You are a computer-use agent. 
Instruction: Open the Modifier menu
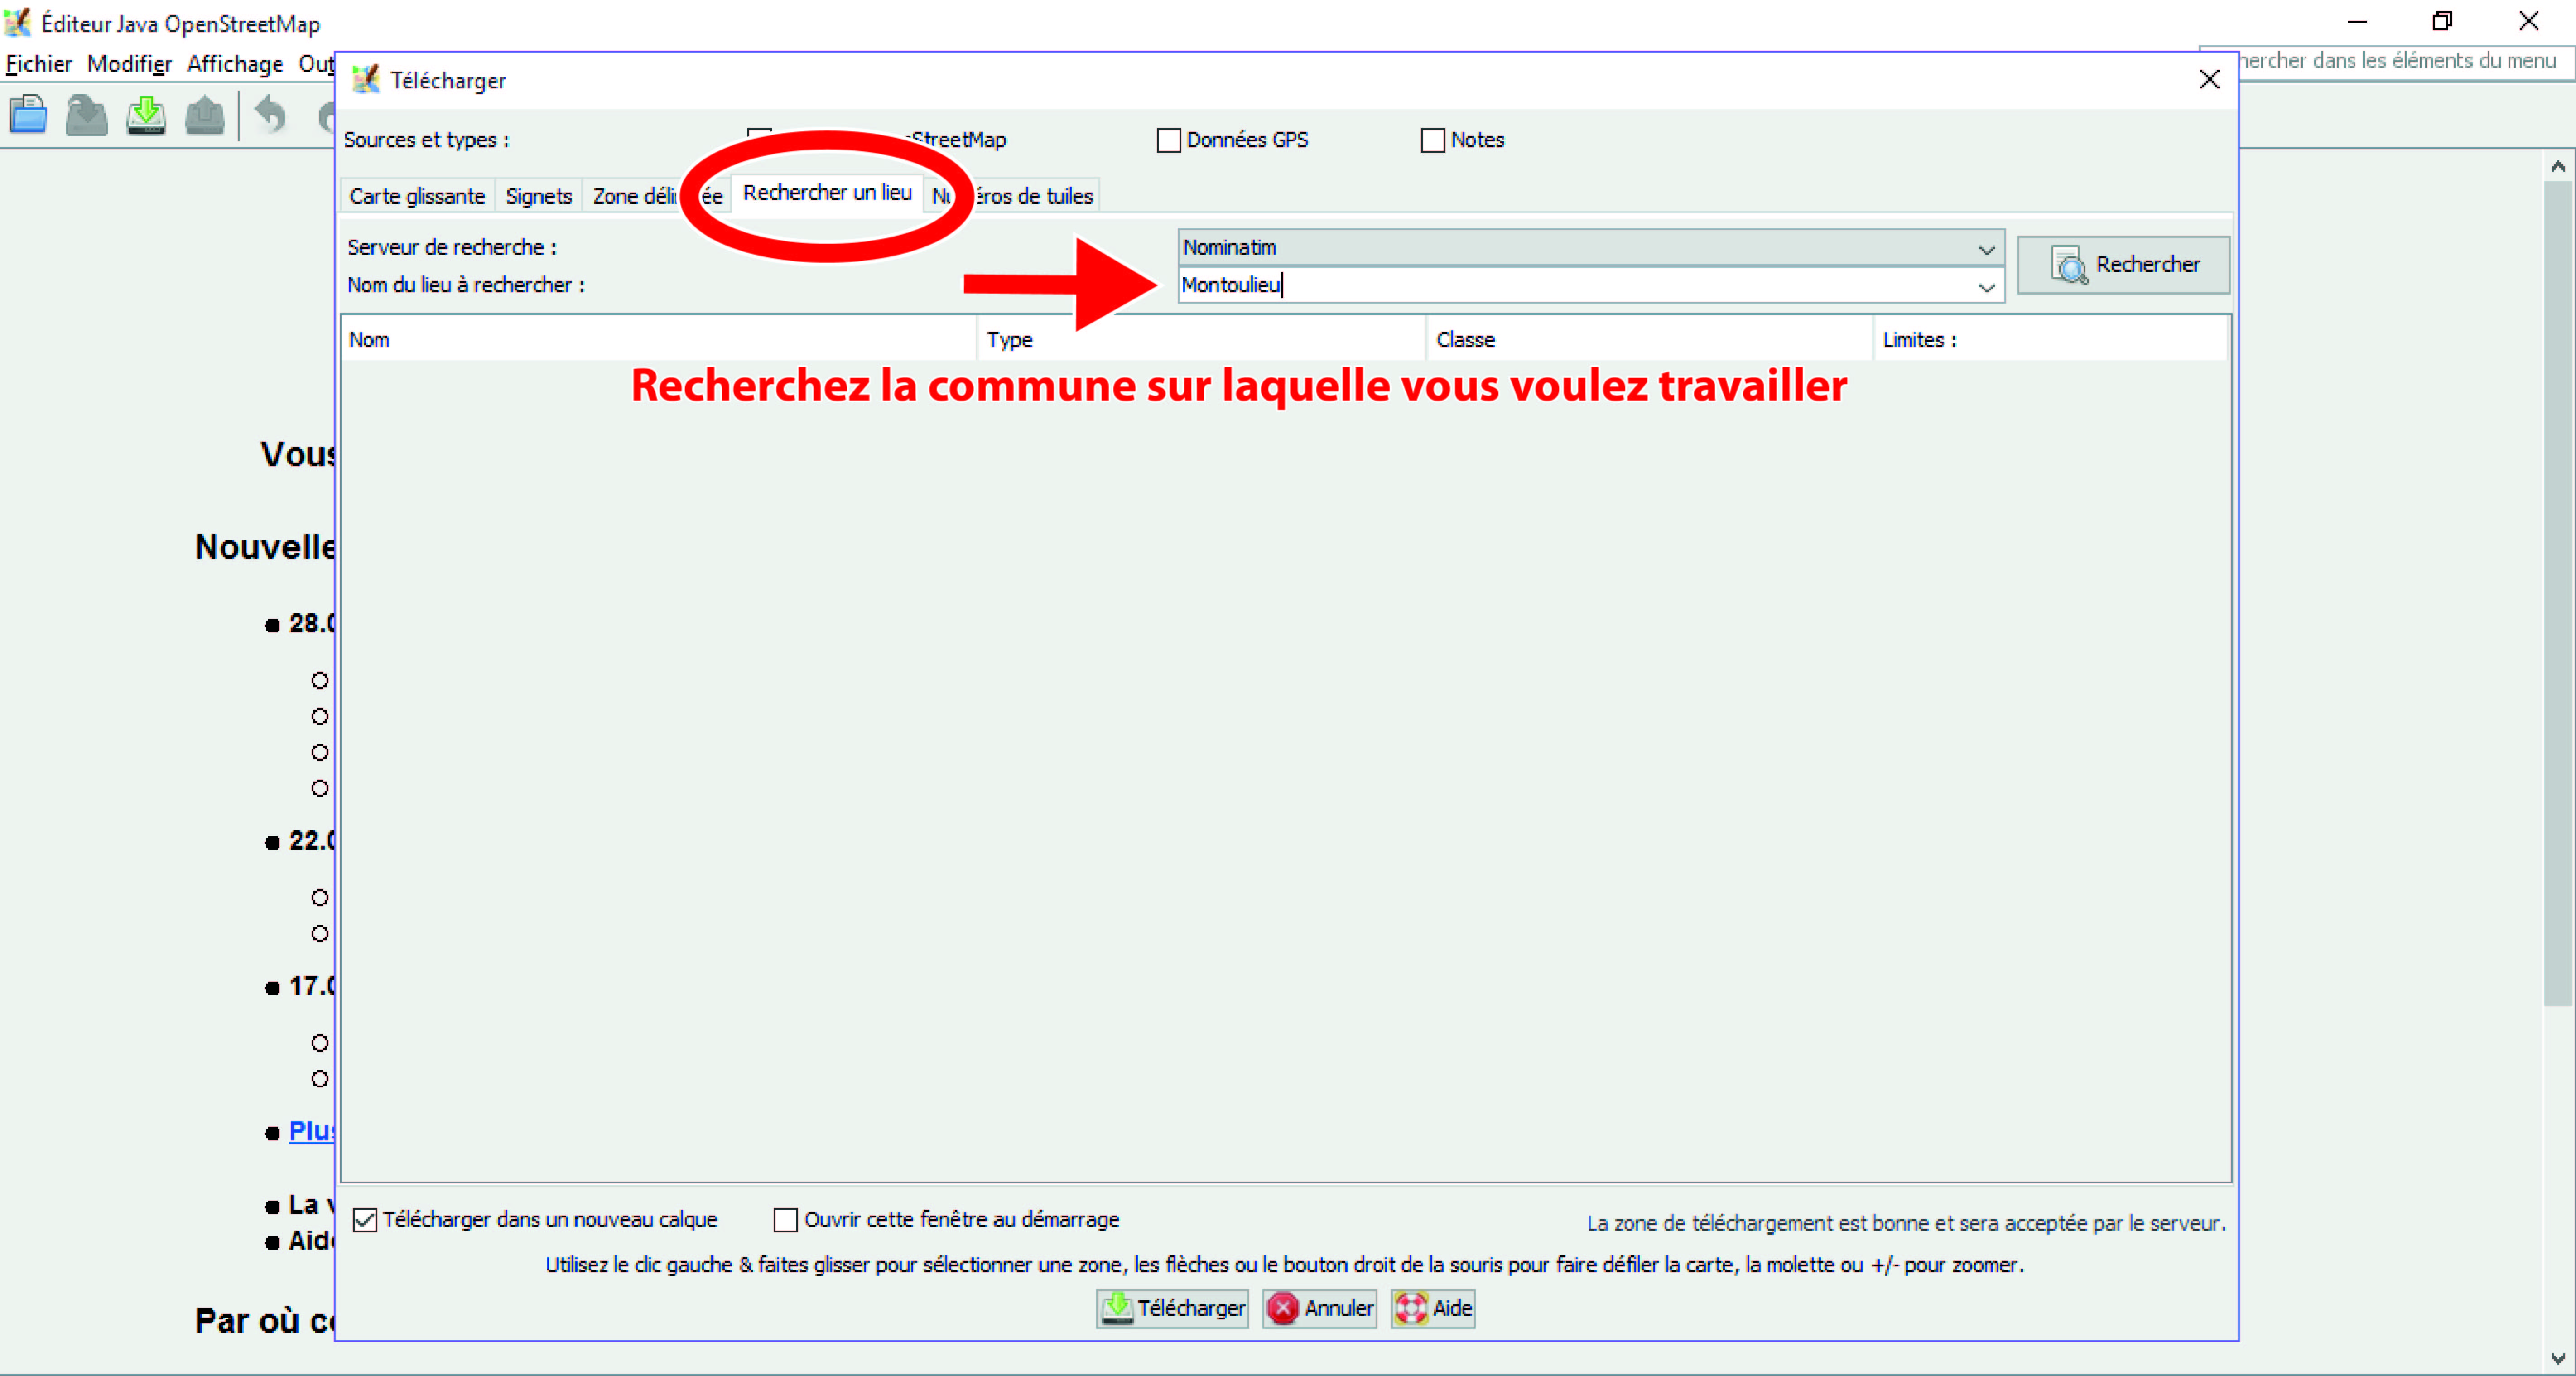click(129, 64)
